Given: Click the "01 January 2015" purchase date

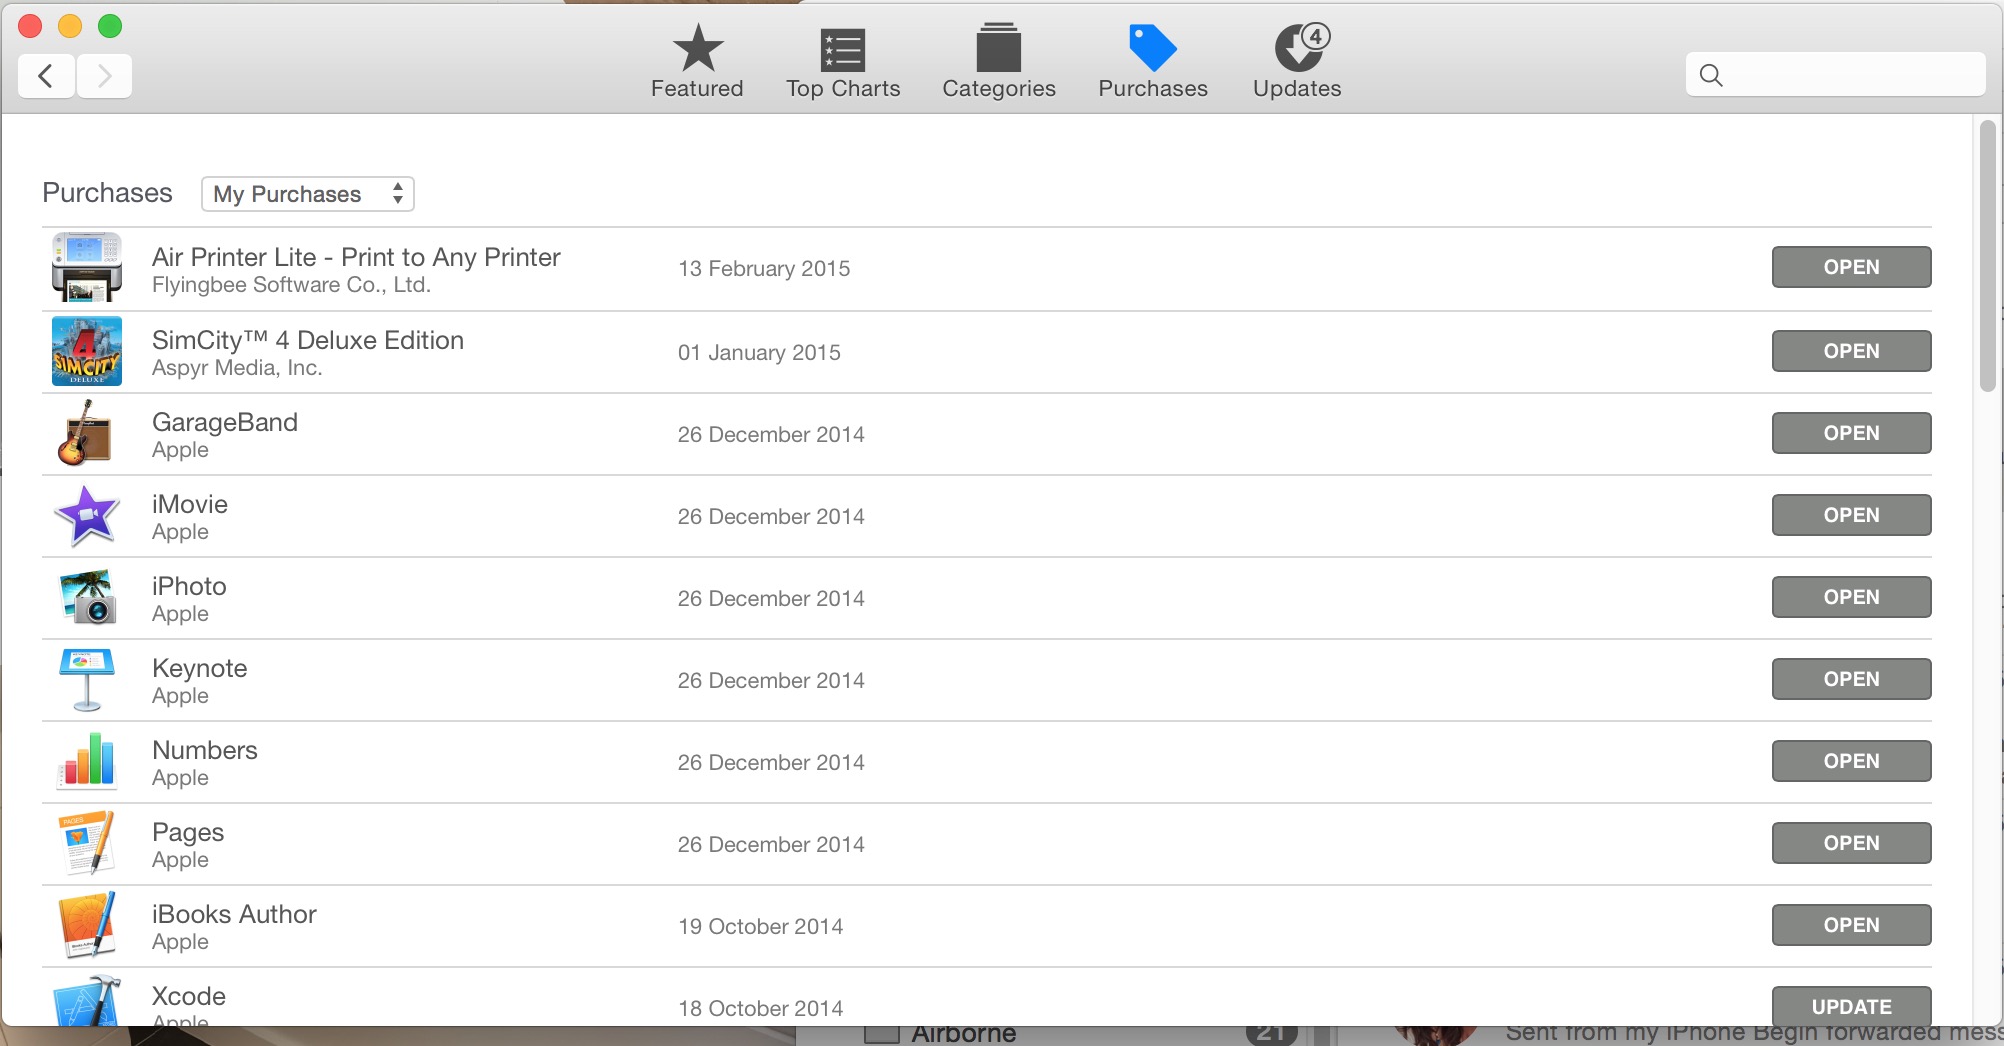Looking at the screenshot, I should click(759, 352).
